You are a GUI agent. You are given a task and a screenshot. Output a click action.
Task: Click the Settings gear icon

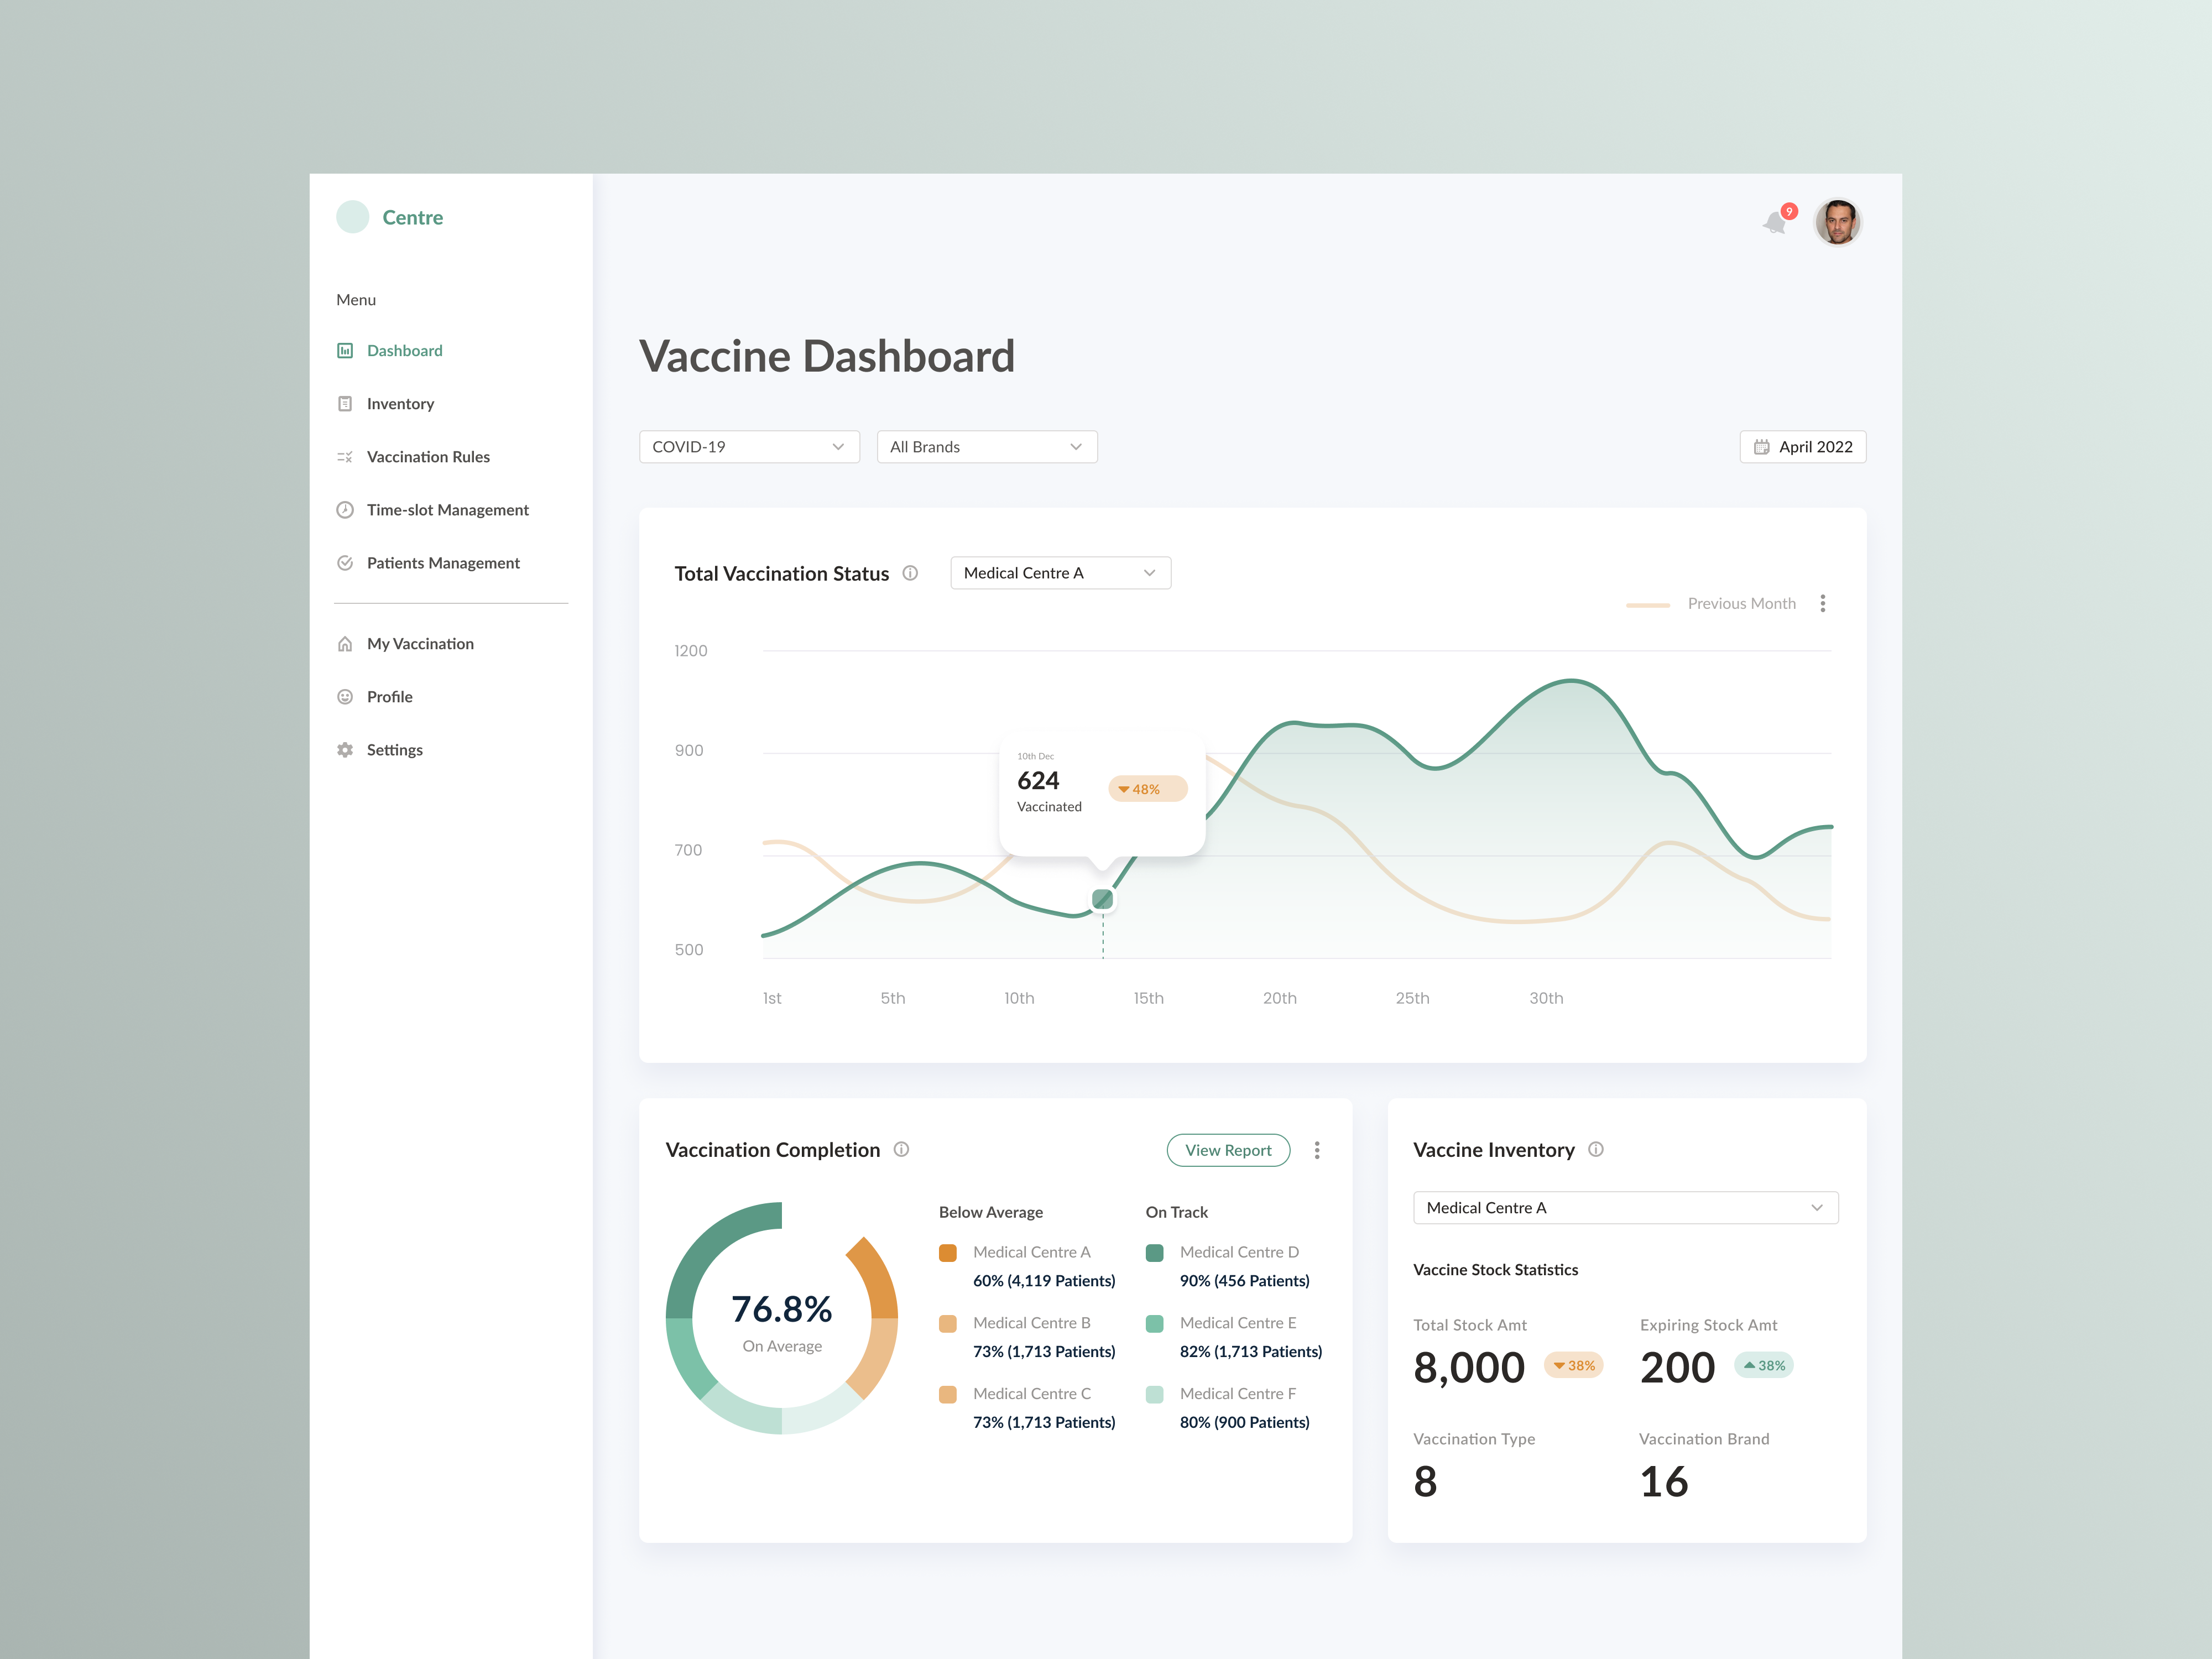tap(345, 749)
